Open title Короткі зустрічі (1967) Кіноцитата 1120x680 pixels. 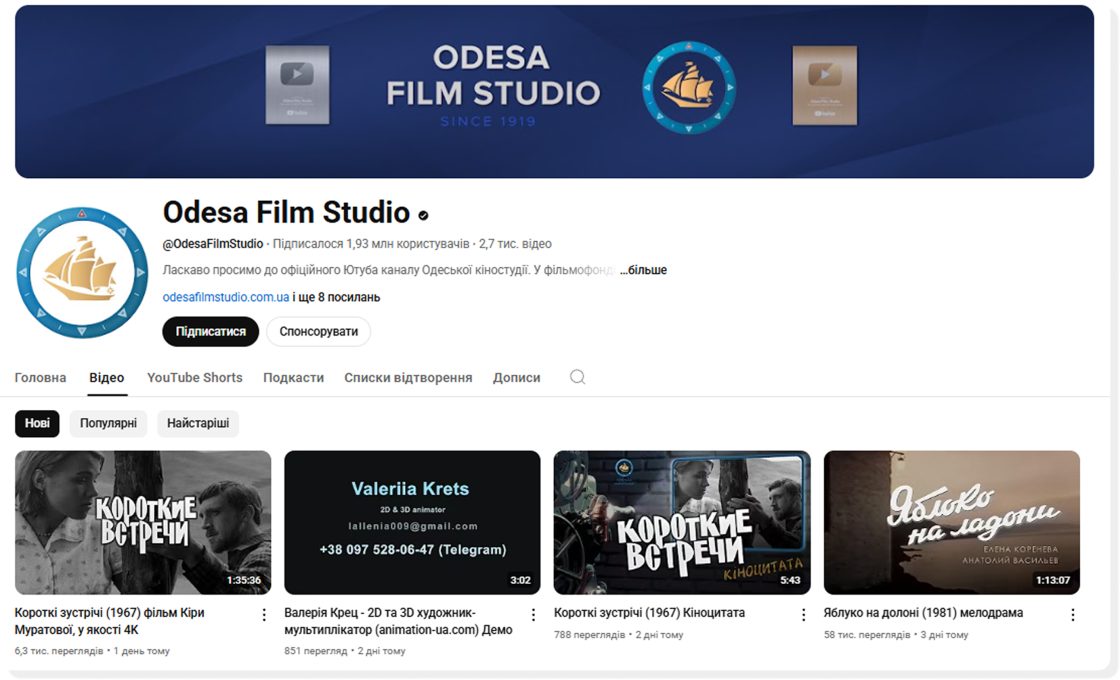[x=649, y=613]
